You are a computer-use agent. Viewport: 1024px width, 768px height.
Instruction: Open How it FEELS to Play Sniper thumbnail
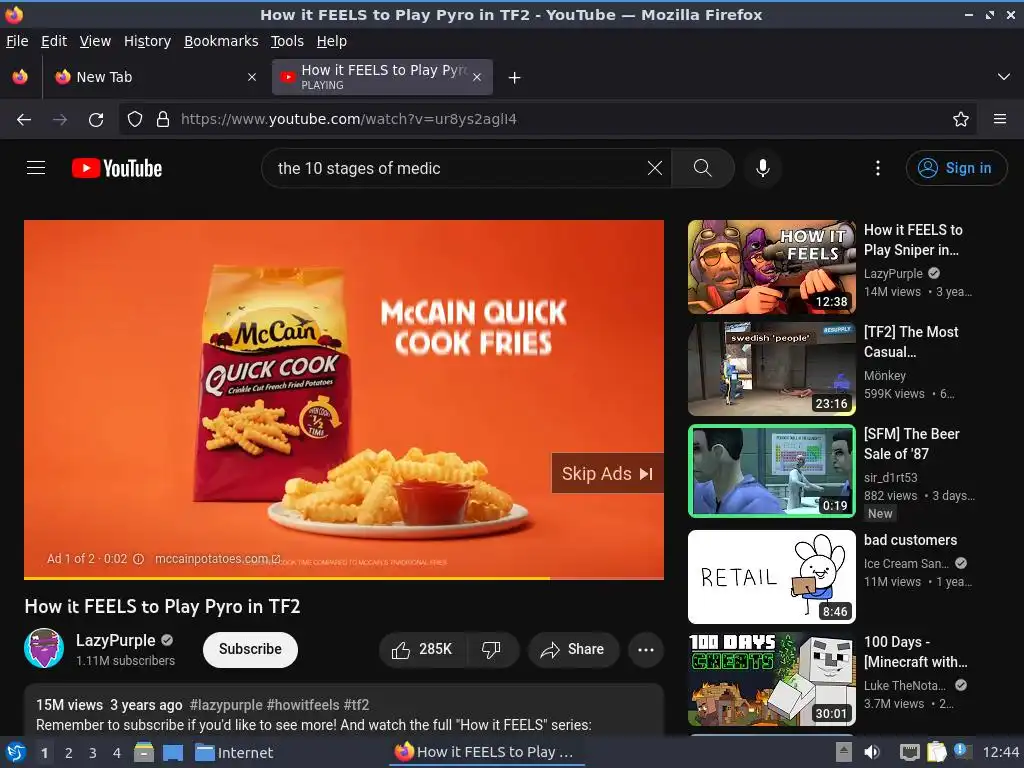[771, 266]
